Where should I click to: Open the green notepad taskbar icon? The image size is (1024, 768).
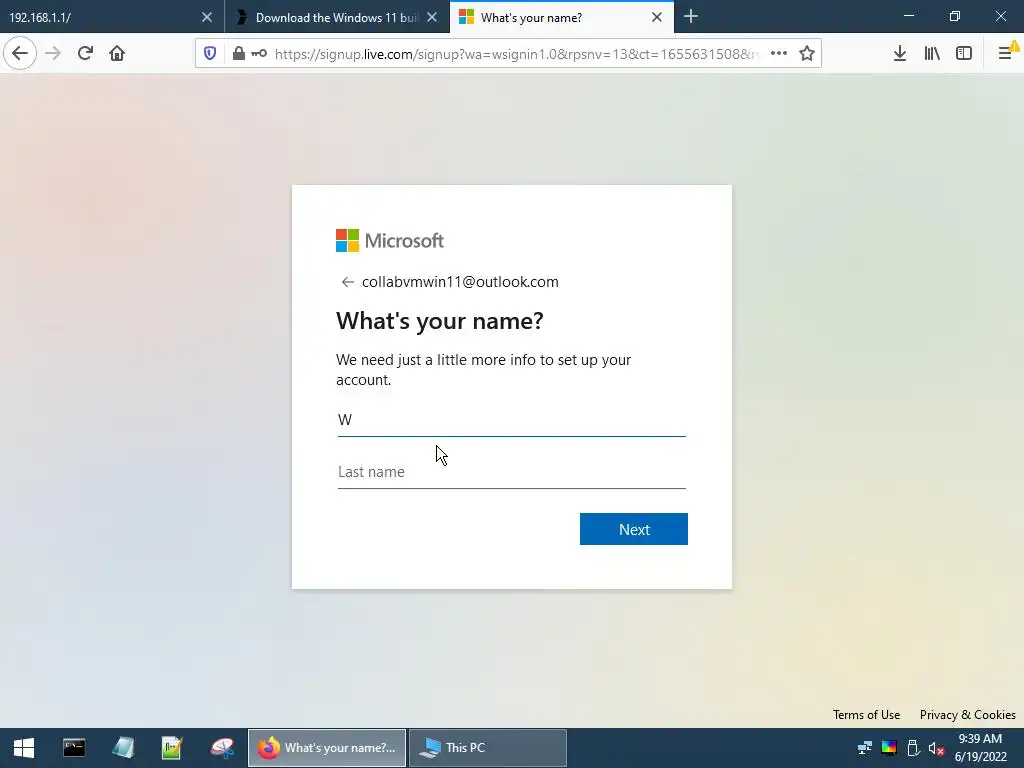coord(172,748)
